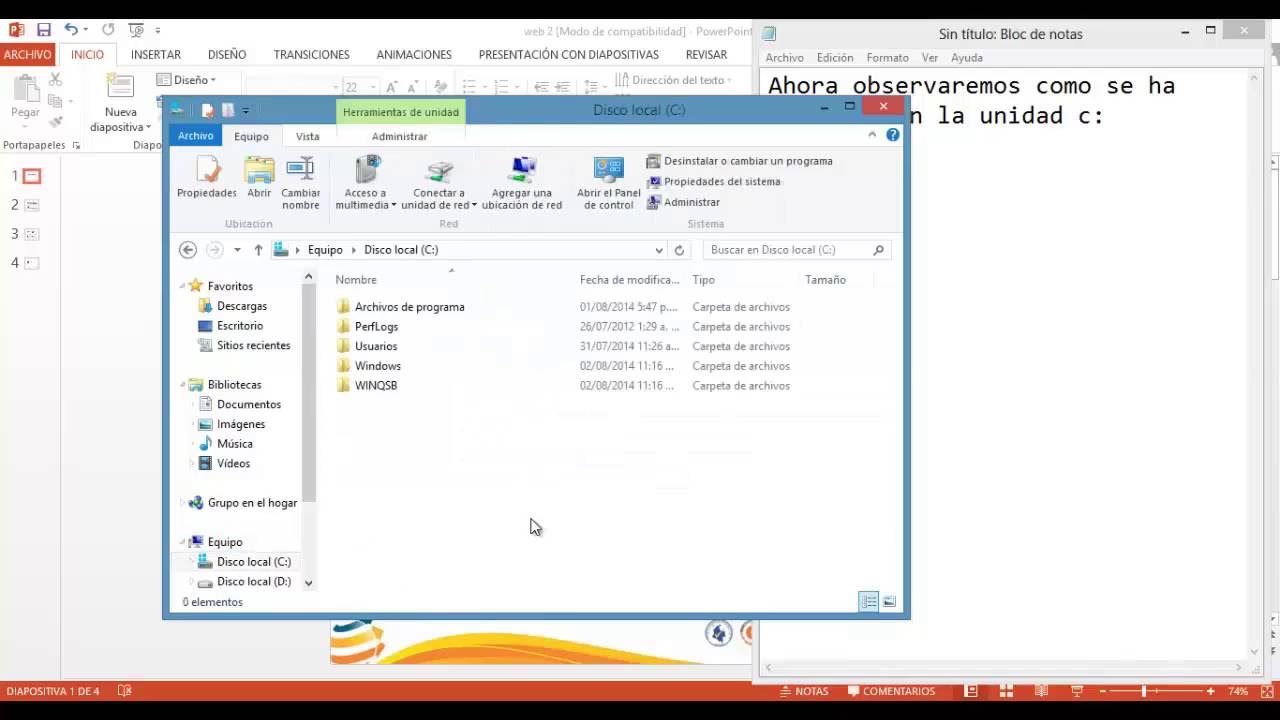The width and height of the screenshot is (1280, 720).
Task: Switch PowerPoint to normal view icon
Action: (971, 691)
